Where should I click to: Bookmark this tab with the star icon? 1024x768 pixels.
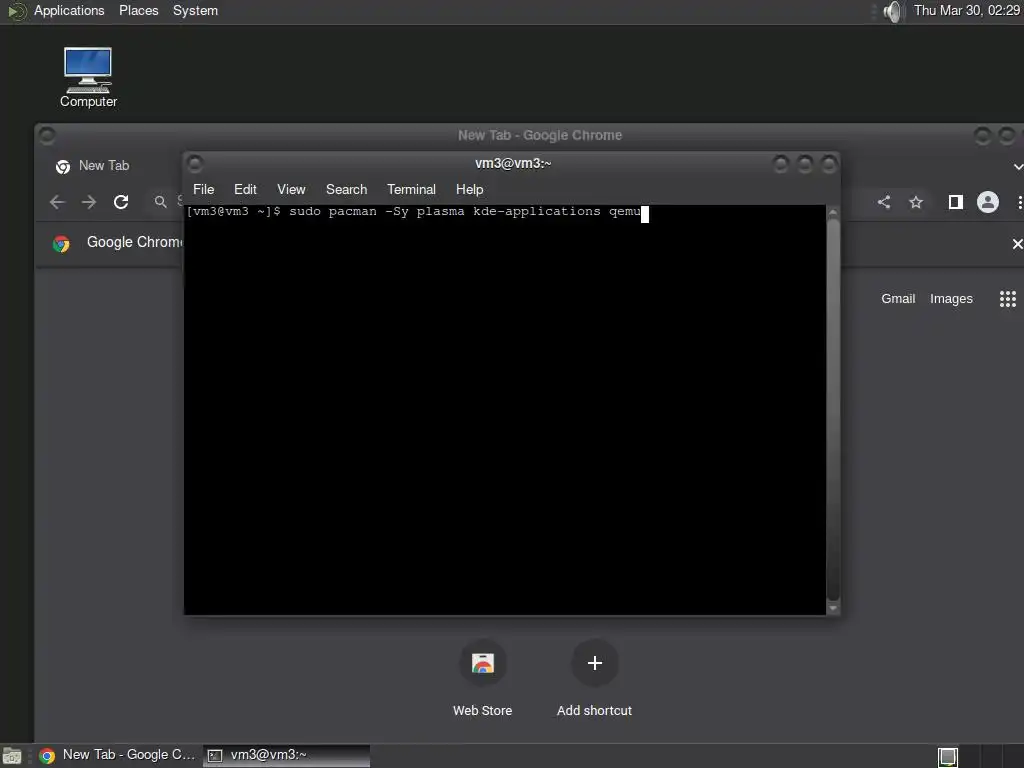tap(916, 202)
